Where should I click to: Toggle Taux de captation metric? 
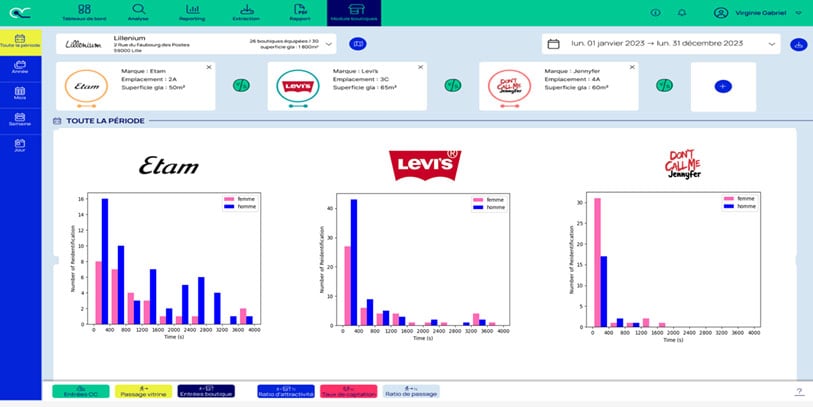click(x=348, y=391)
